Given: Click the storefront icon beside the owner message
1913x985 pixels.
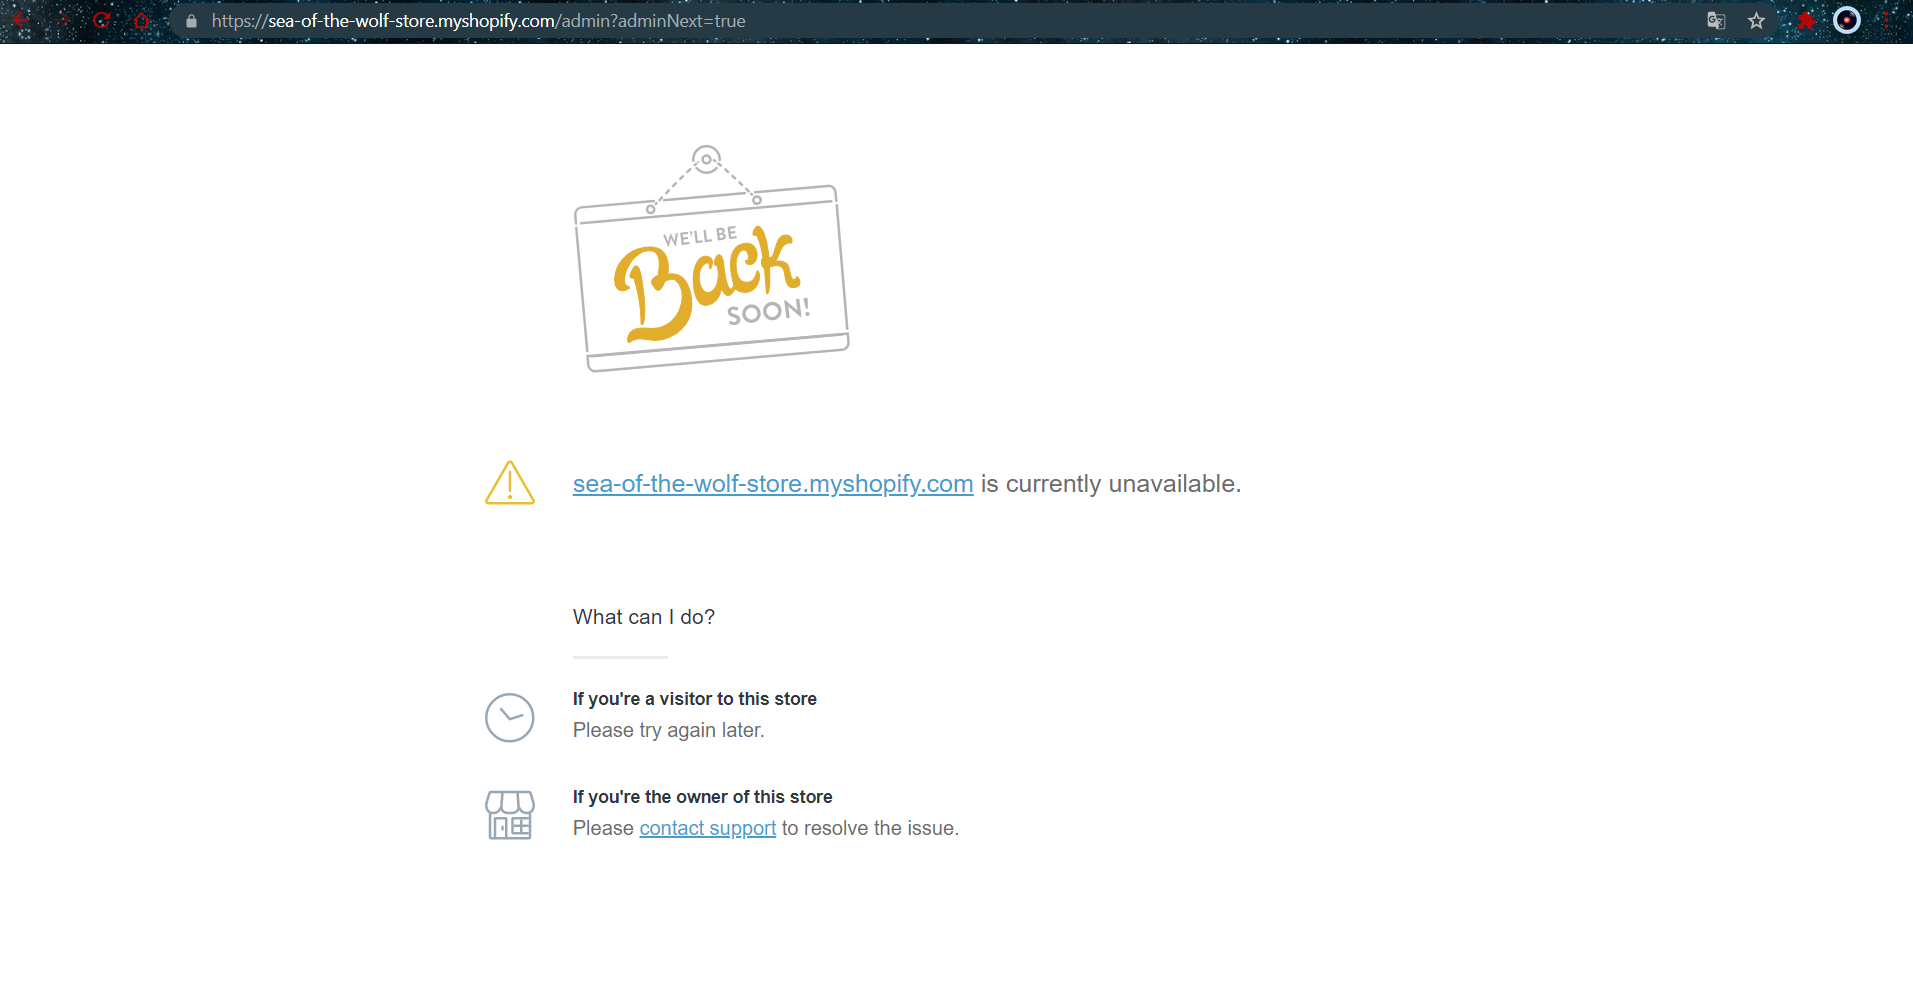Looking at the screenshot, I should [x=510, y=815].
